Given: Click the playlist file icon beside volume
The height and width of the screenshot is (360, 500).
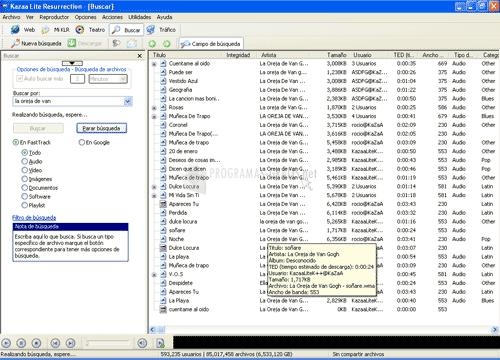Looking at the screenshot, I should pyautogui.click(x=160, y=343).
